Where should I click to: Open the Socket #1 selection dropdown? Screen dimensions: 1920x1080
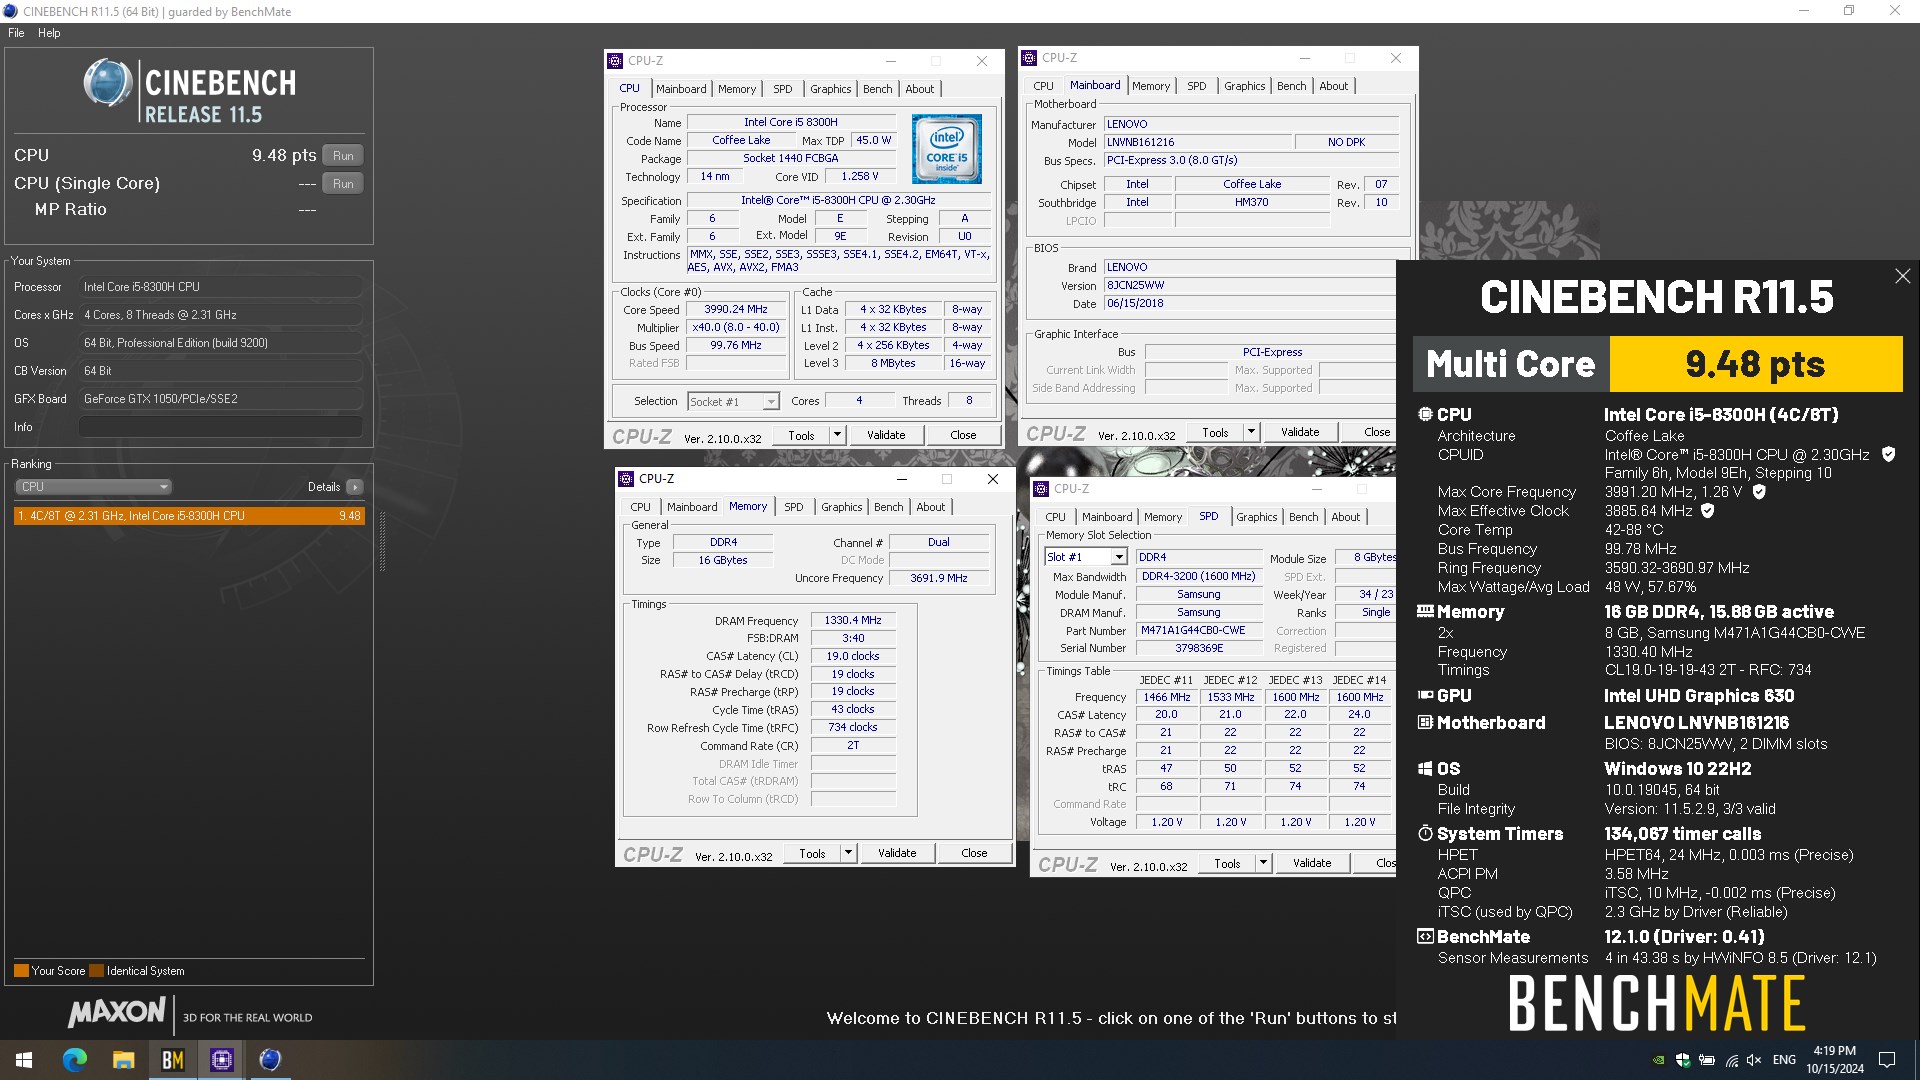733,401
